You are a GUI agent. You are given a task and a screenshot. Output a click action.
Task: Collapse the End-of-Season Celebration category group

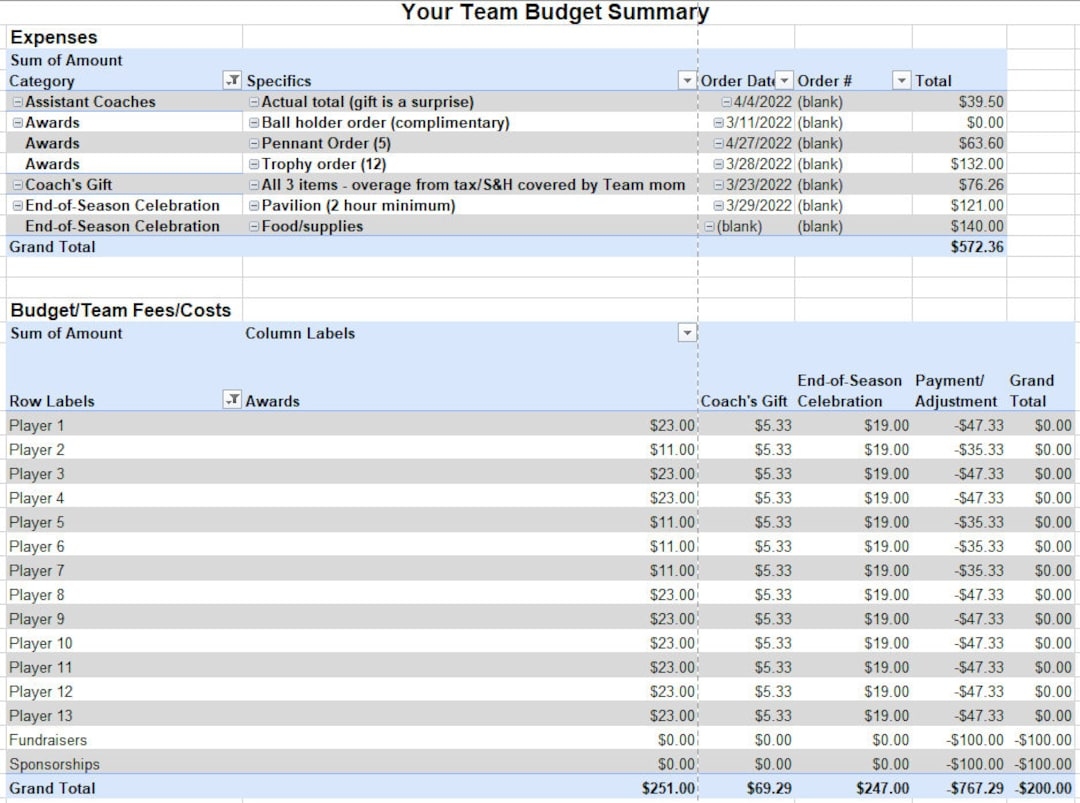18,206
